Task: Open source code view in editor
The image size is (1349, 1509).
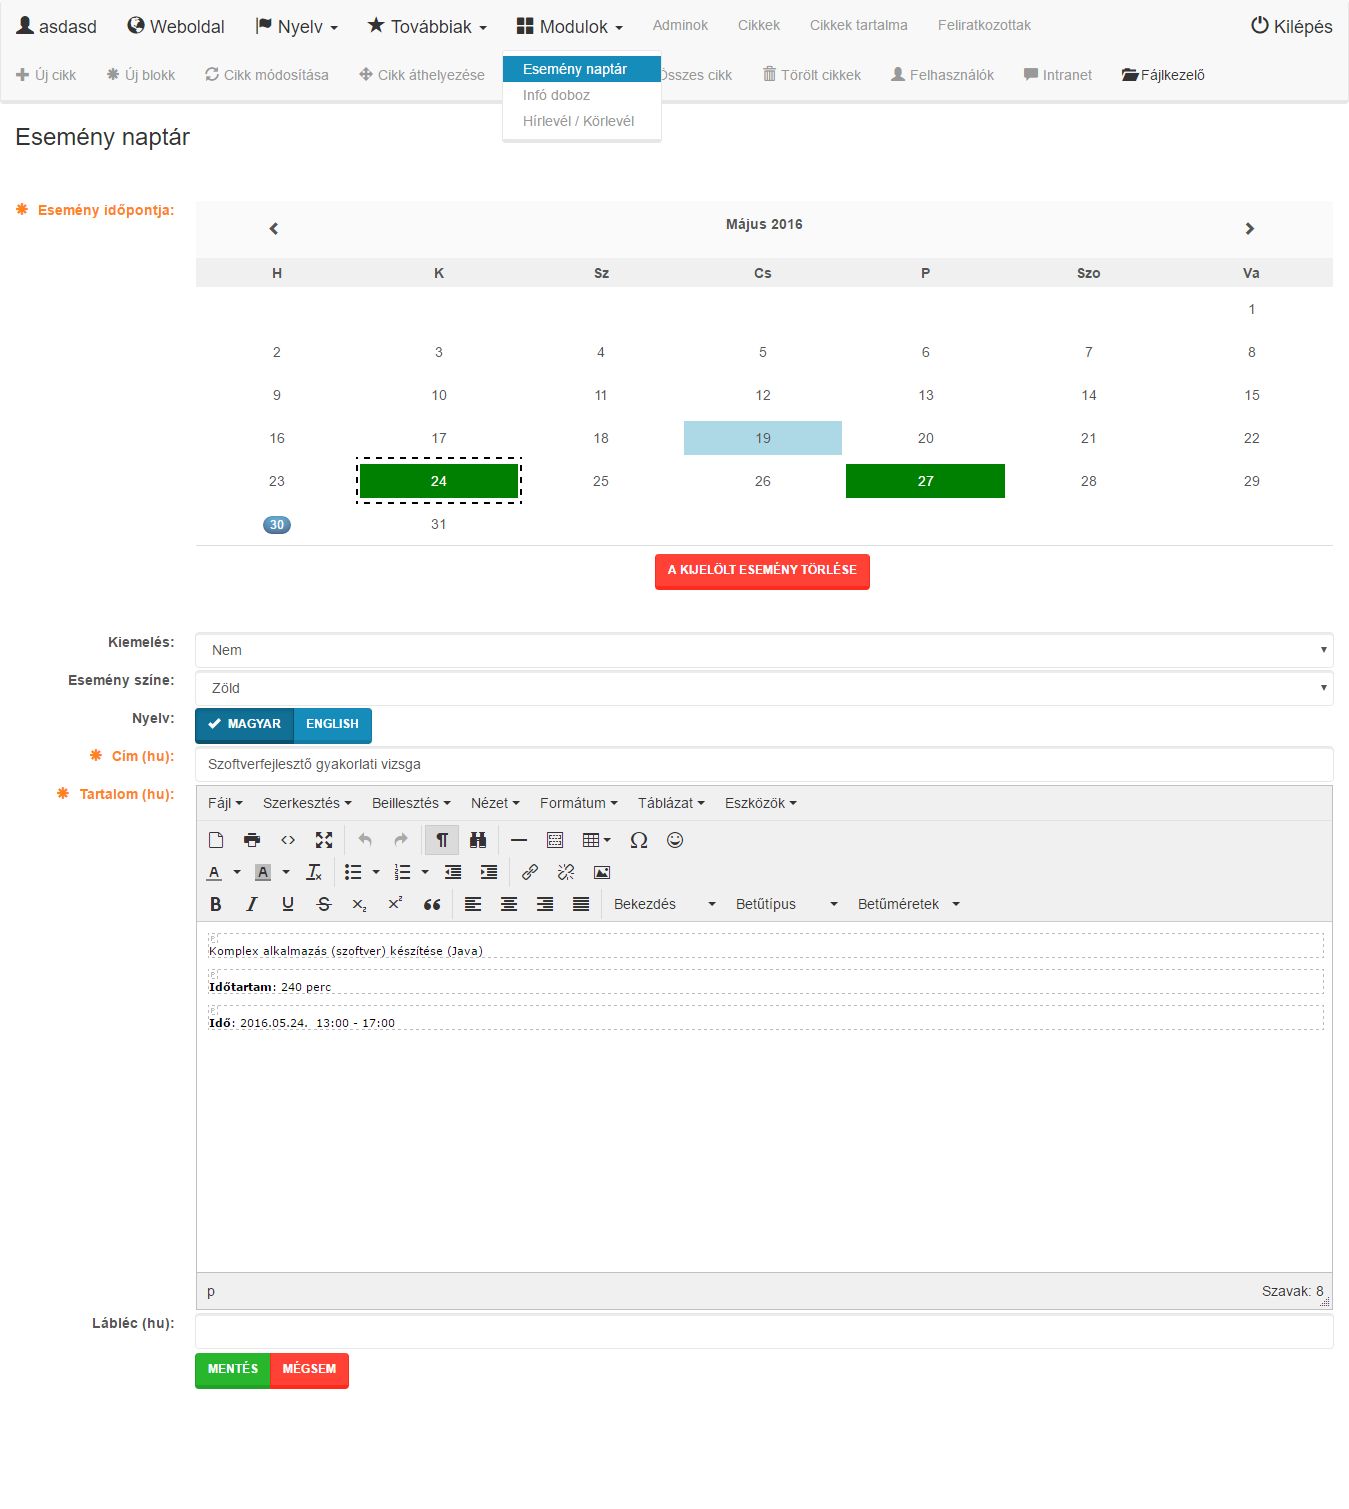Action: click(x=288, y=840)
